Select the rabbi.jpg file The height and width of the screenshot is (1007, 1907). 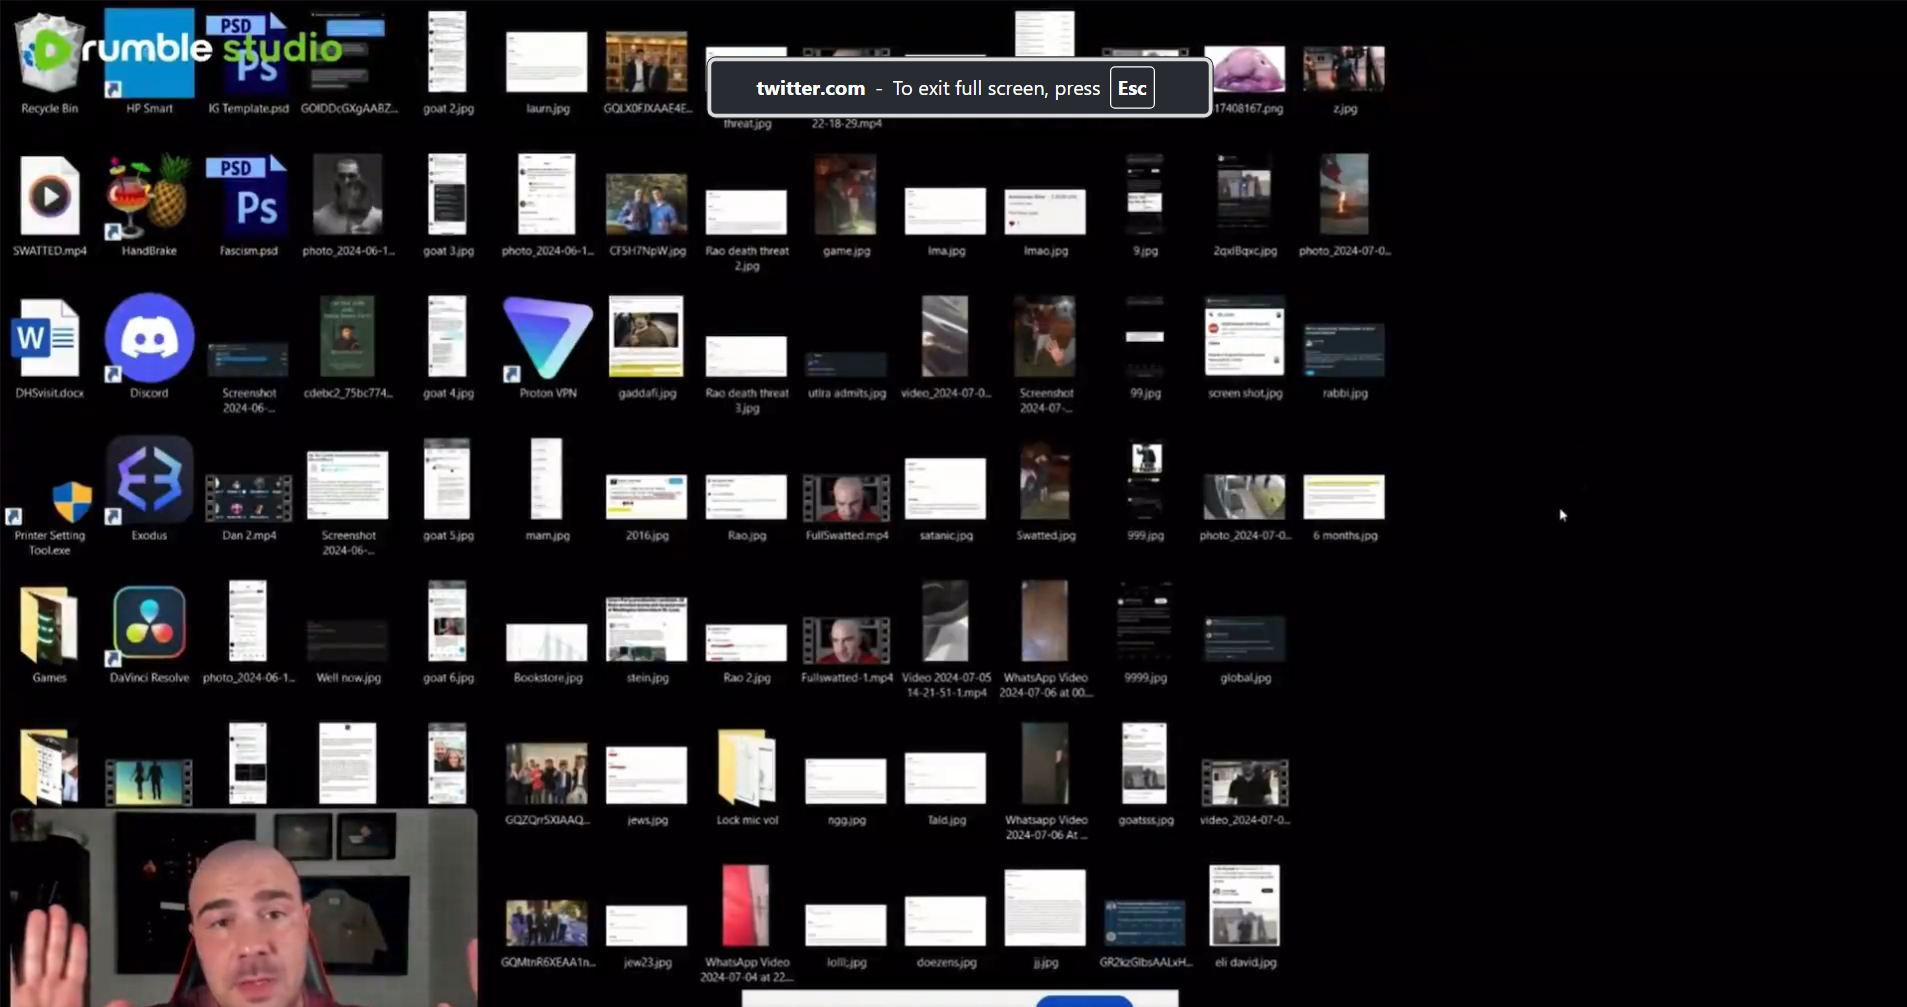(x=1345, y=360)
